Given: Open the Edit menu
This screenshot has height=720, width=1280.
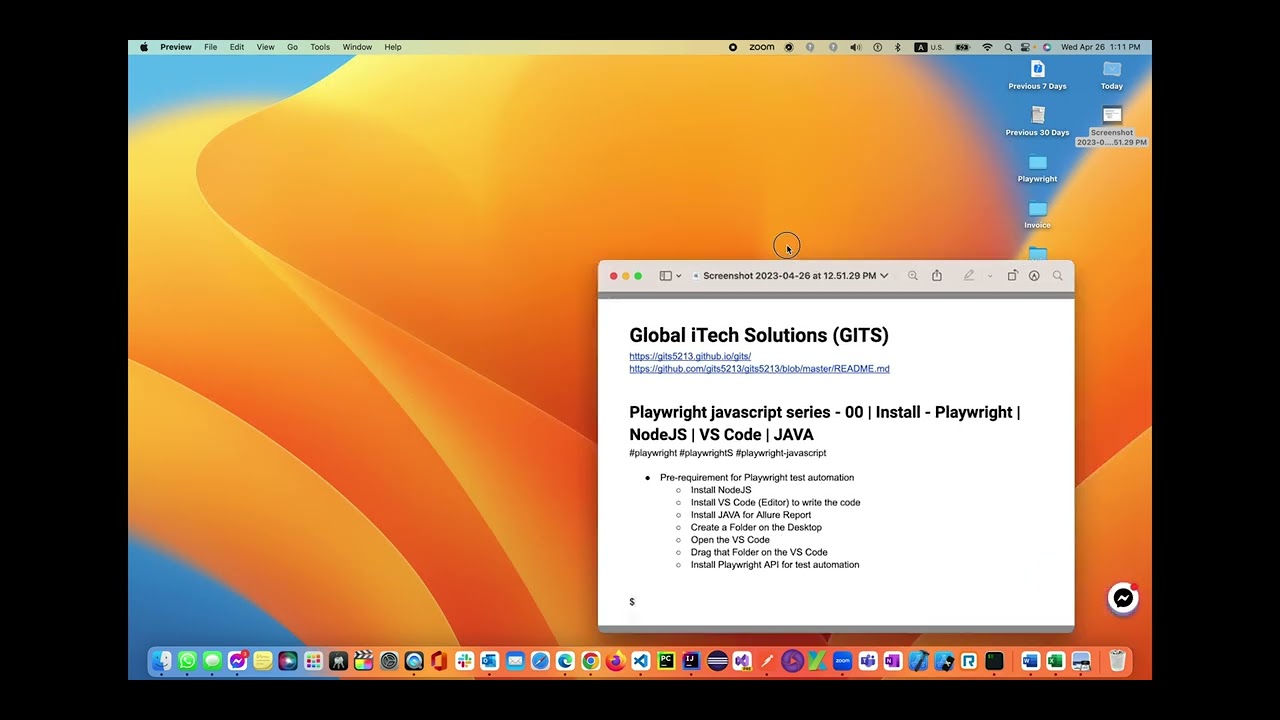Looking at the screenshot, I should pyautogui.click(x=237, y=47).
